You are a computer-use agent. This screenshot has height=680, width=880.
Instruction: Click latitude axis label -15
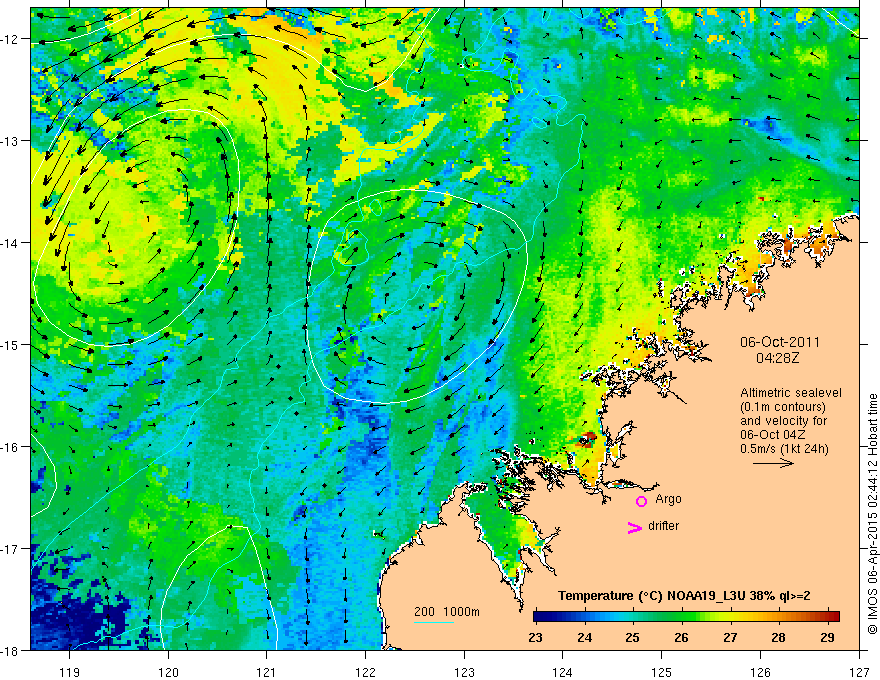coord(11,345)
